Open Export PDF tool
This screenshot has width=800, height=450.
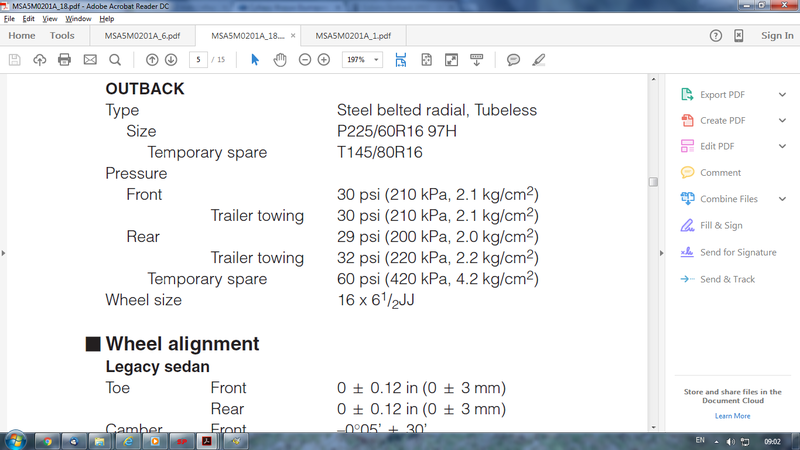(x=722, y=95)
